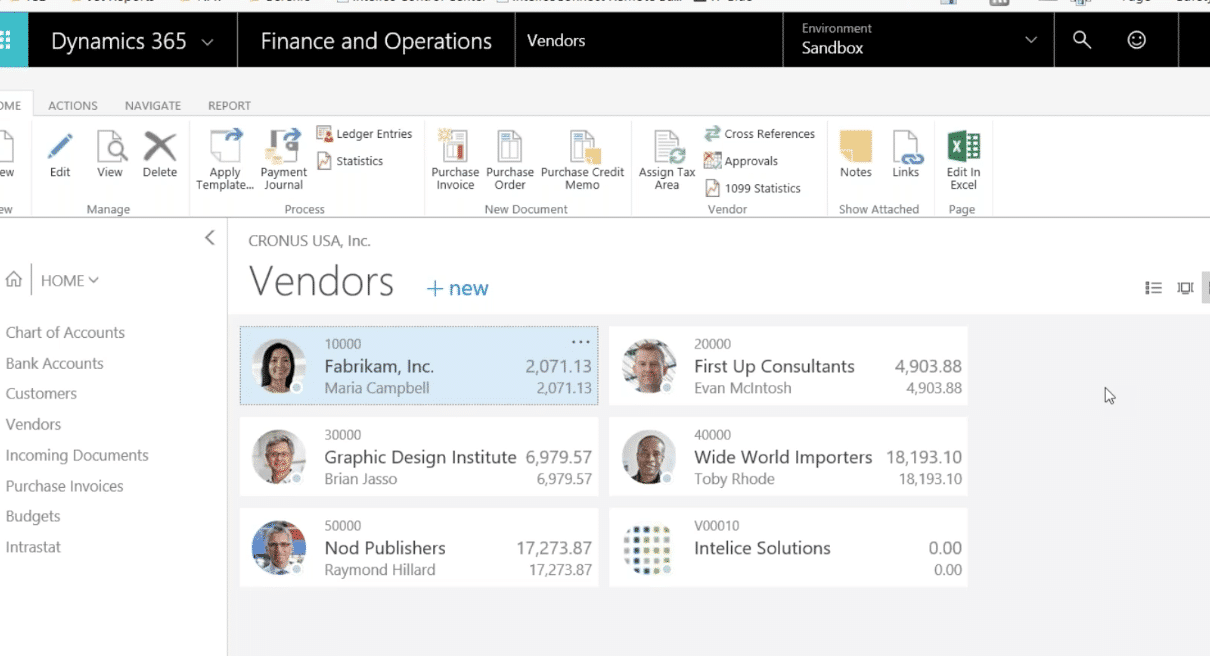This screenshot has height=656, width=1210.
Task: Click Ledger Entries in the ribbon
Action: (x=364, y=134)
